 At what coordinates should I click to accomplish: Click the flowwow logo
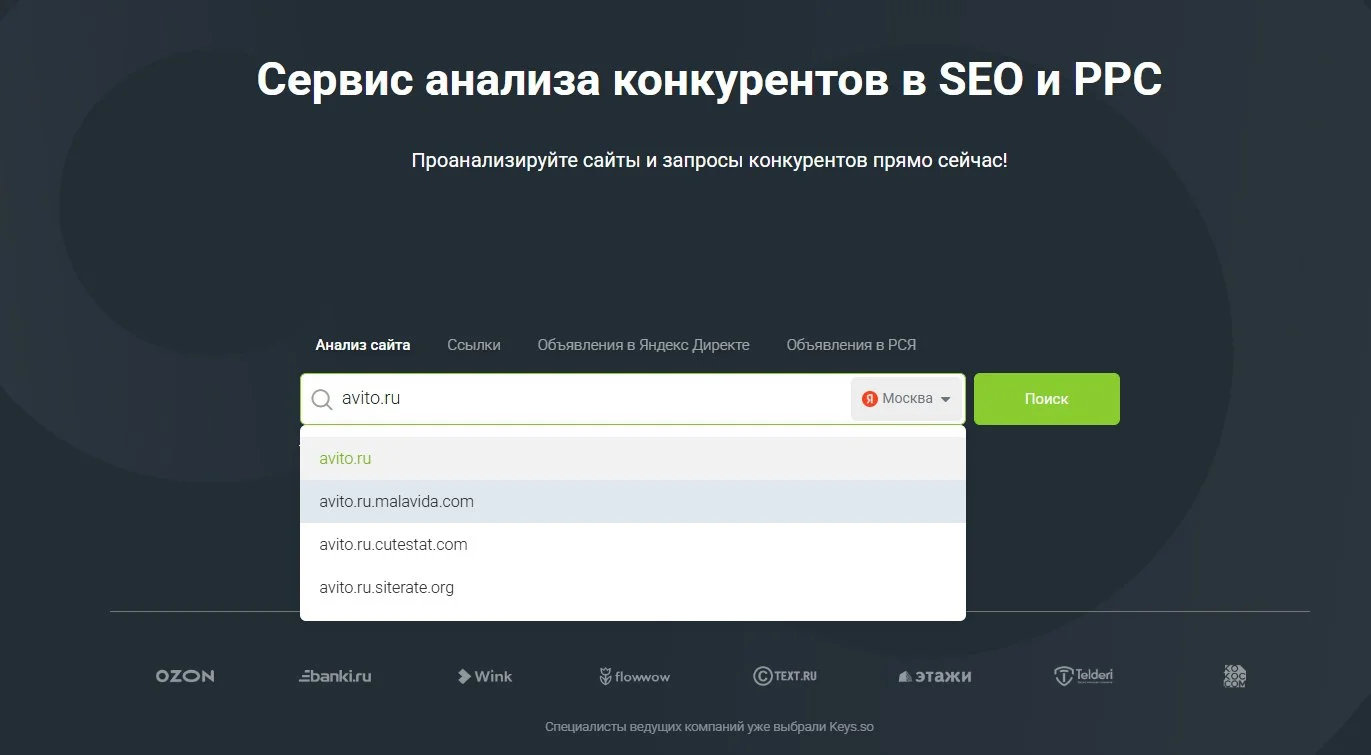coord(635,677)
